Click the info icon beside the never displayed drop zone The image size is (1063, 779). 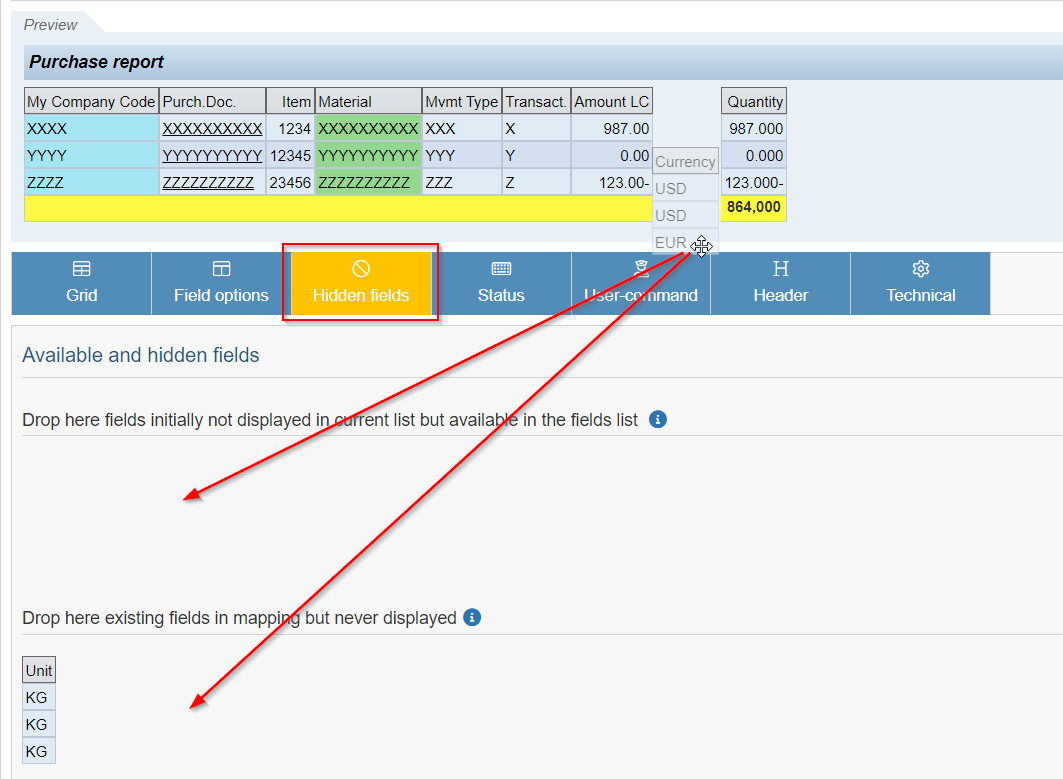tap(471, 618)
